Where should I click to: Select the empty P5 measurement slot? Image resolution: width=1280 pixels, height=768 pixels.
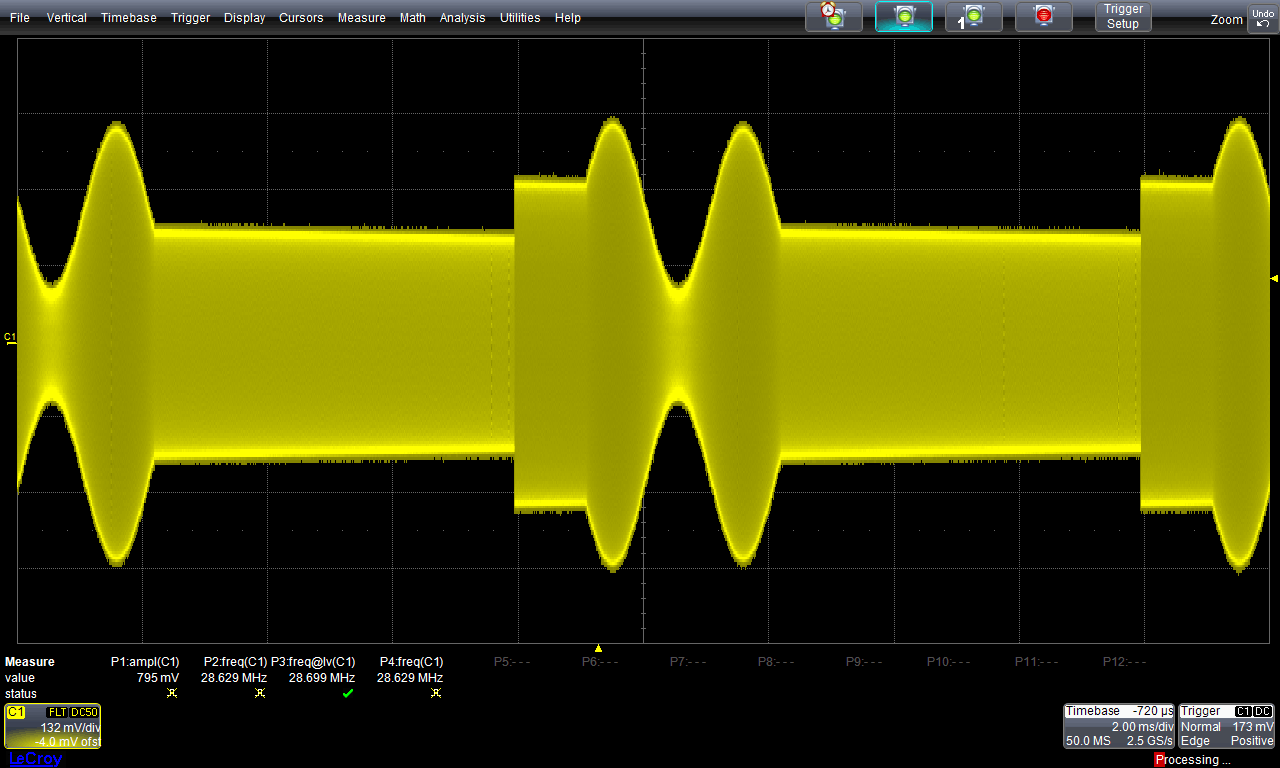pyautogui.click(x=513, y=662)
